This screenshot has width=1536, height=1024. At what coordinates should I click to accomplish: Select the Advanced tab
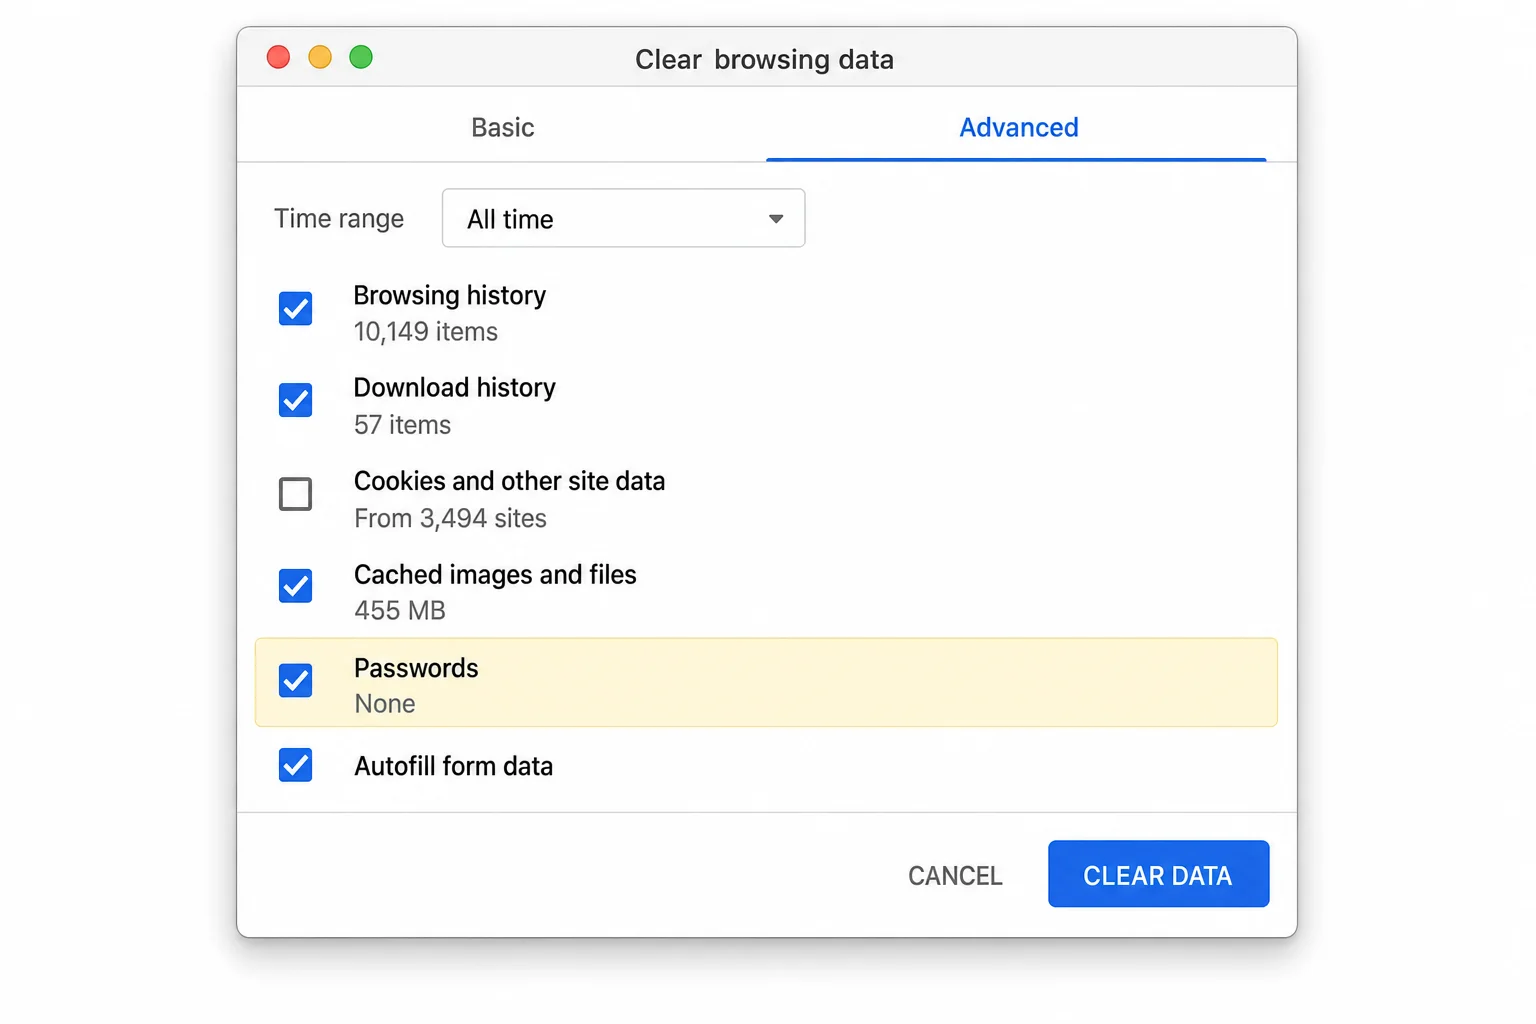point(1018,127)
